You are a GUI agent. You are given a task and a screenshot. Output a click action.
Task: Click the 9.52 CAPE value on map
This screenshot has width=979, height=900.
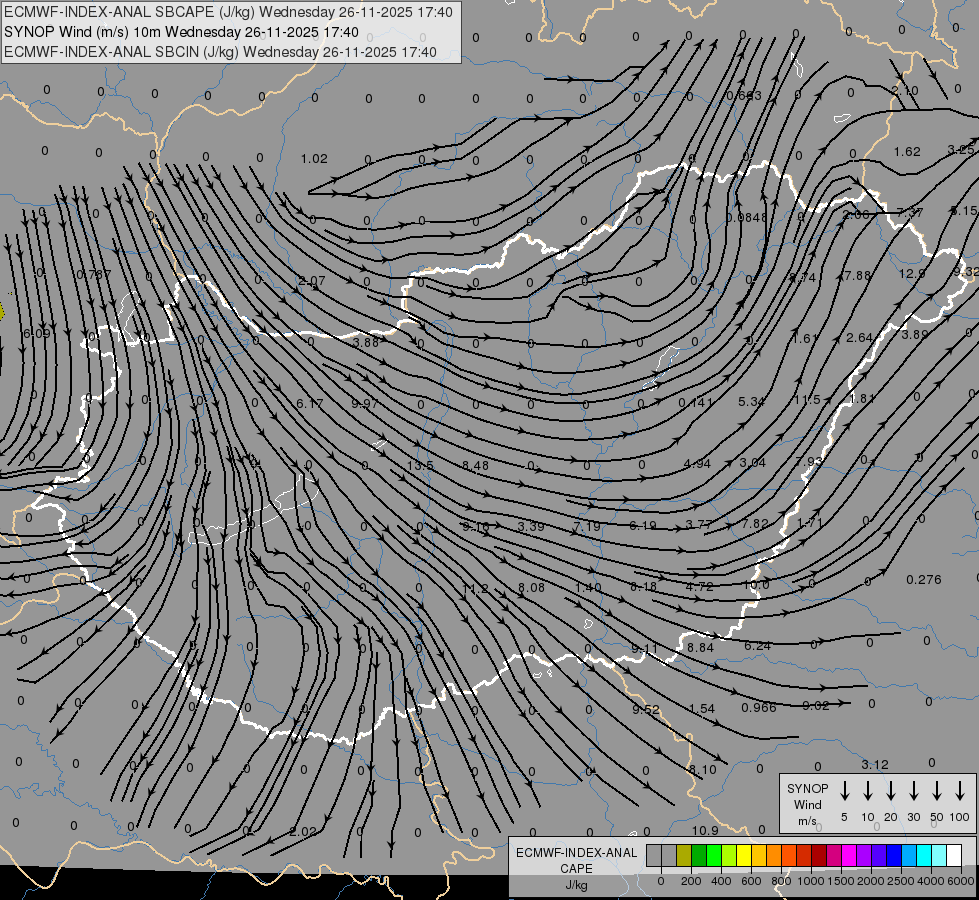tap(646, 710)
